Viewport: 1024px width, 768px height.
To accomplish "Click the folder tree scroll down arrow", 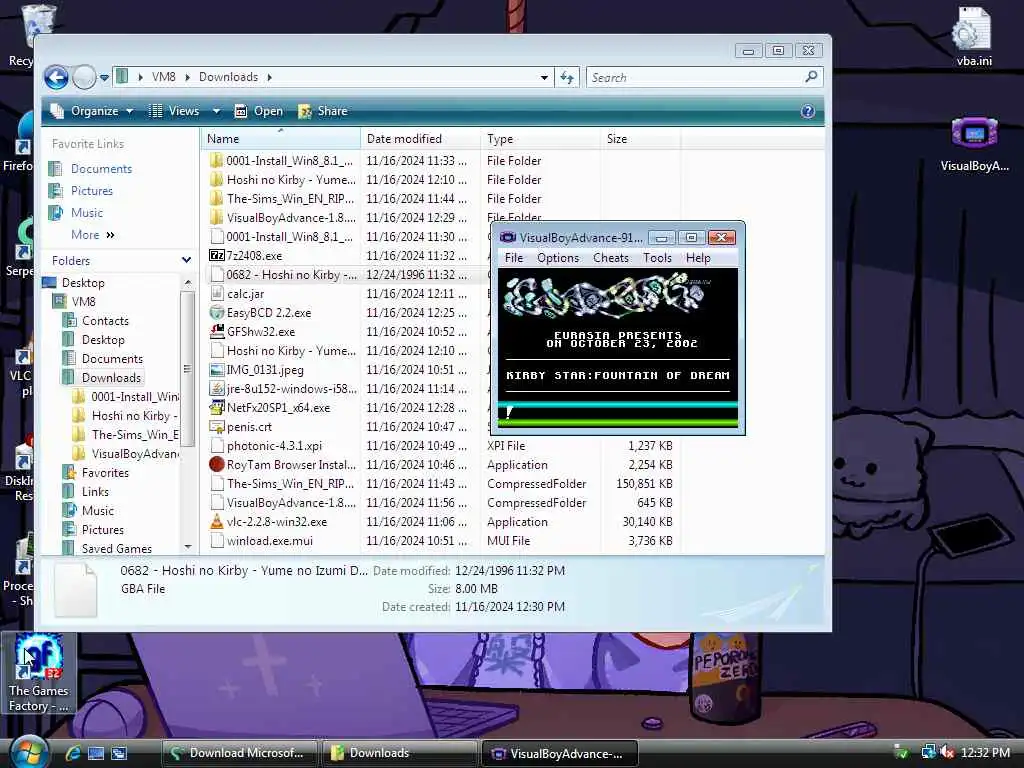I will click(188, 547).
